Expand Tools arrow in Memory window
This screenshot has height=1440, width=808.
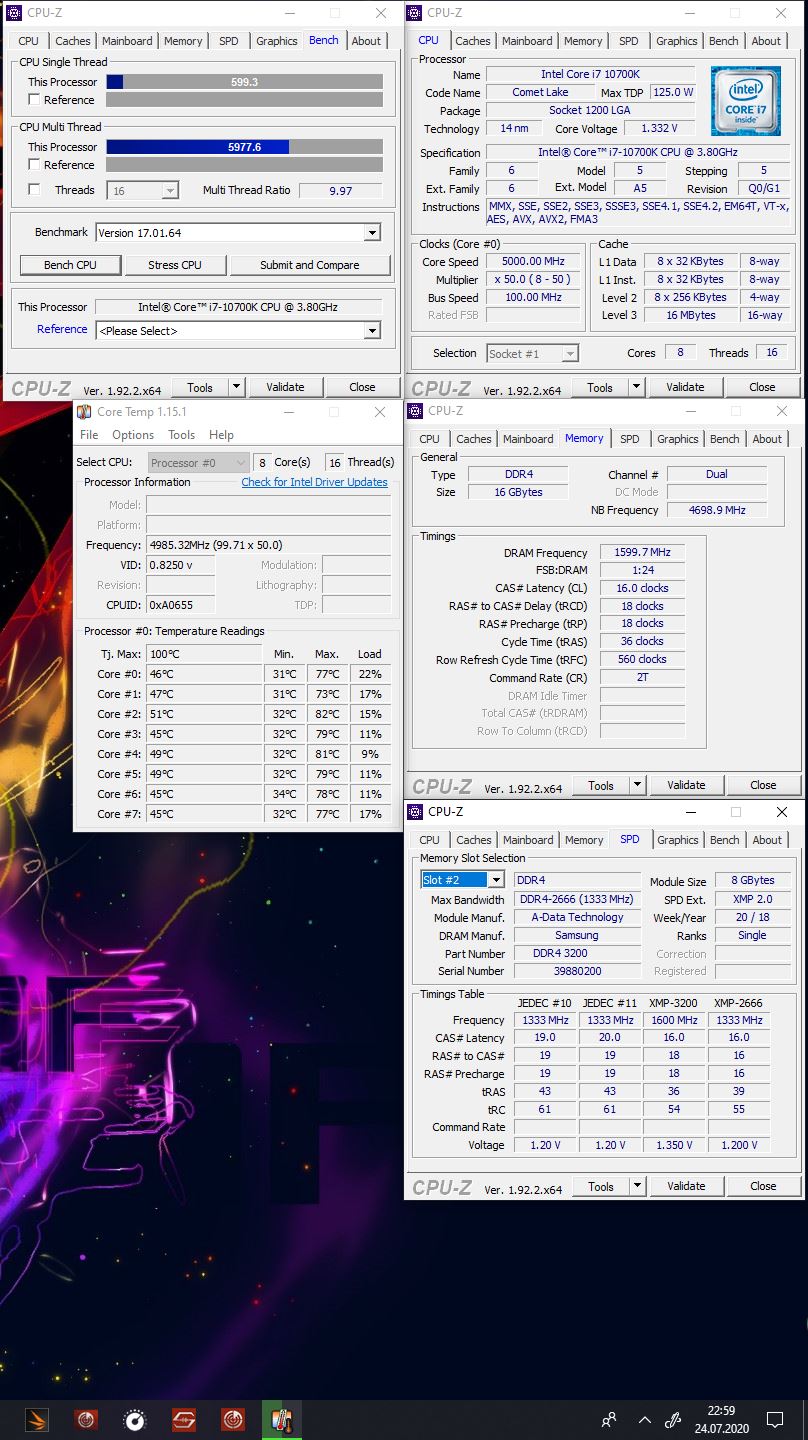638,785
